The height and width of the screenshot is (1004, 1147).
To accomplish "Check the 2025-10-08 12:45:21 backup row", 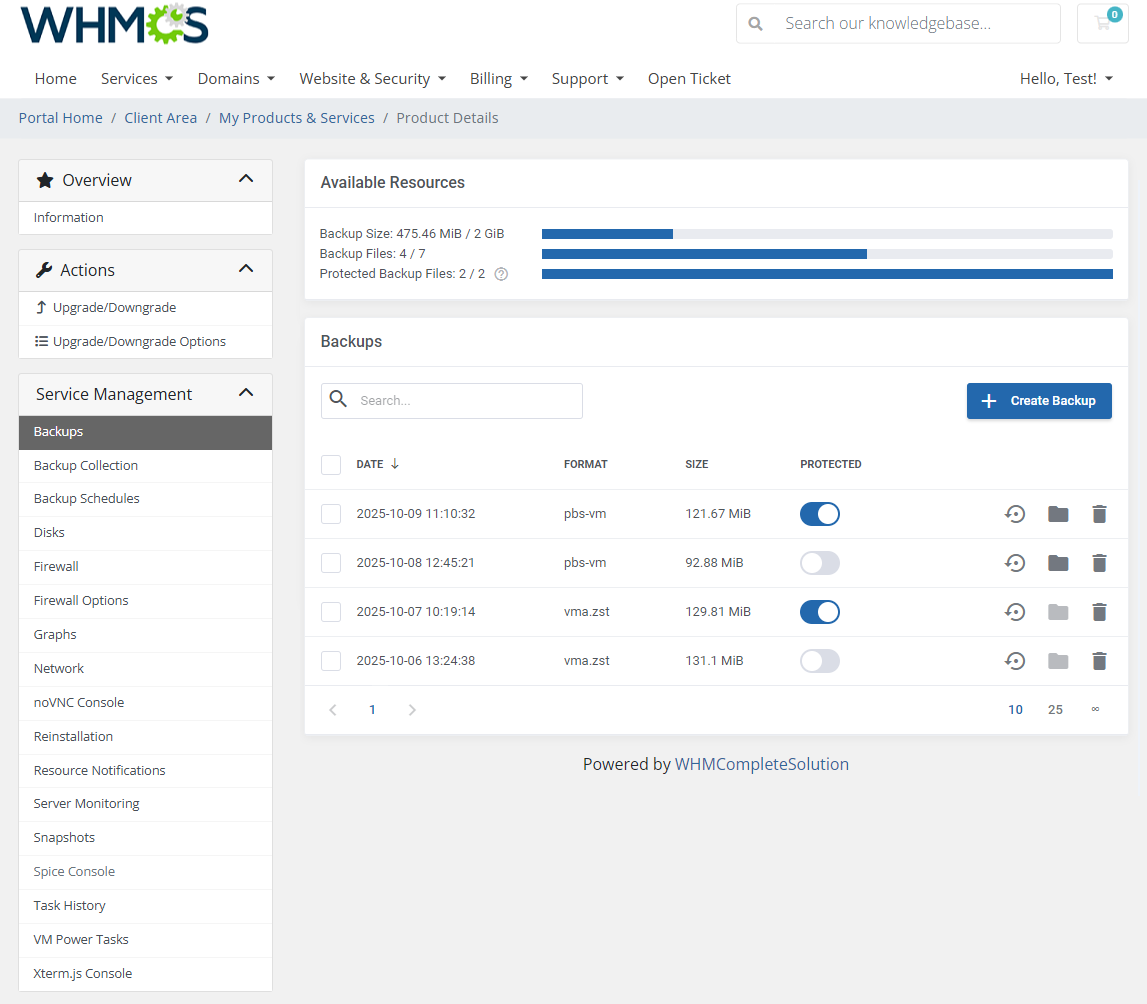I will coord(331,563).
